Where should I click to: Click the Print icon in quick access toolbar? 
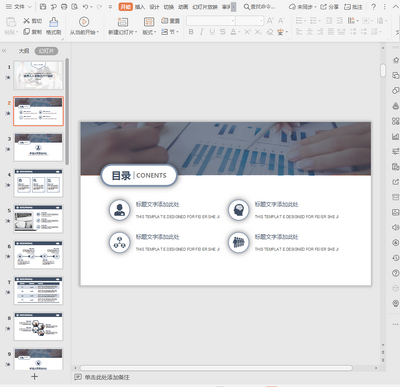64,6
